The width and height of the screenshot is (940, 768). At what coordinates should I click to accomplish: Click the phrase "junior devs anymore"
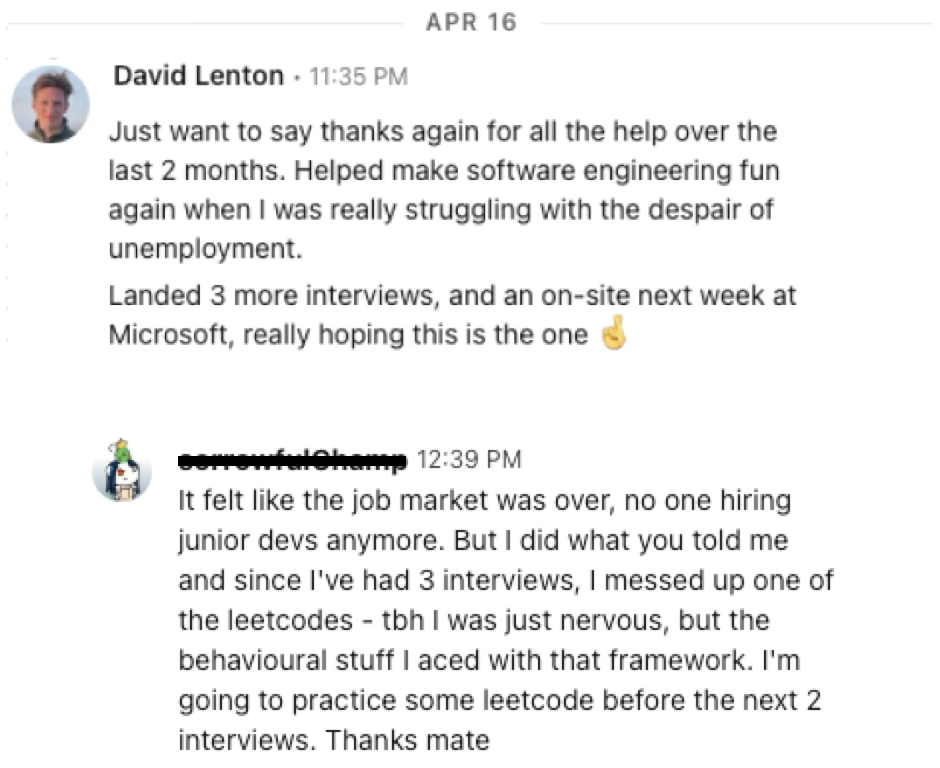click(x=311, y=540)
